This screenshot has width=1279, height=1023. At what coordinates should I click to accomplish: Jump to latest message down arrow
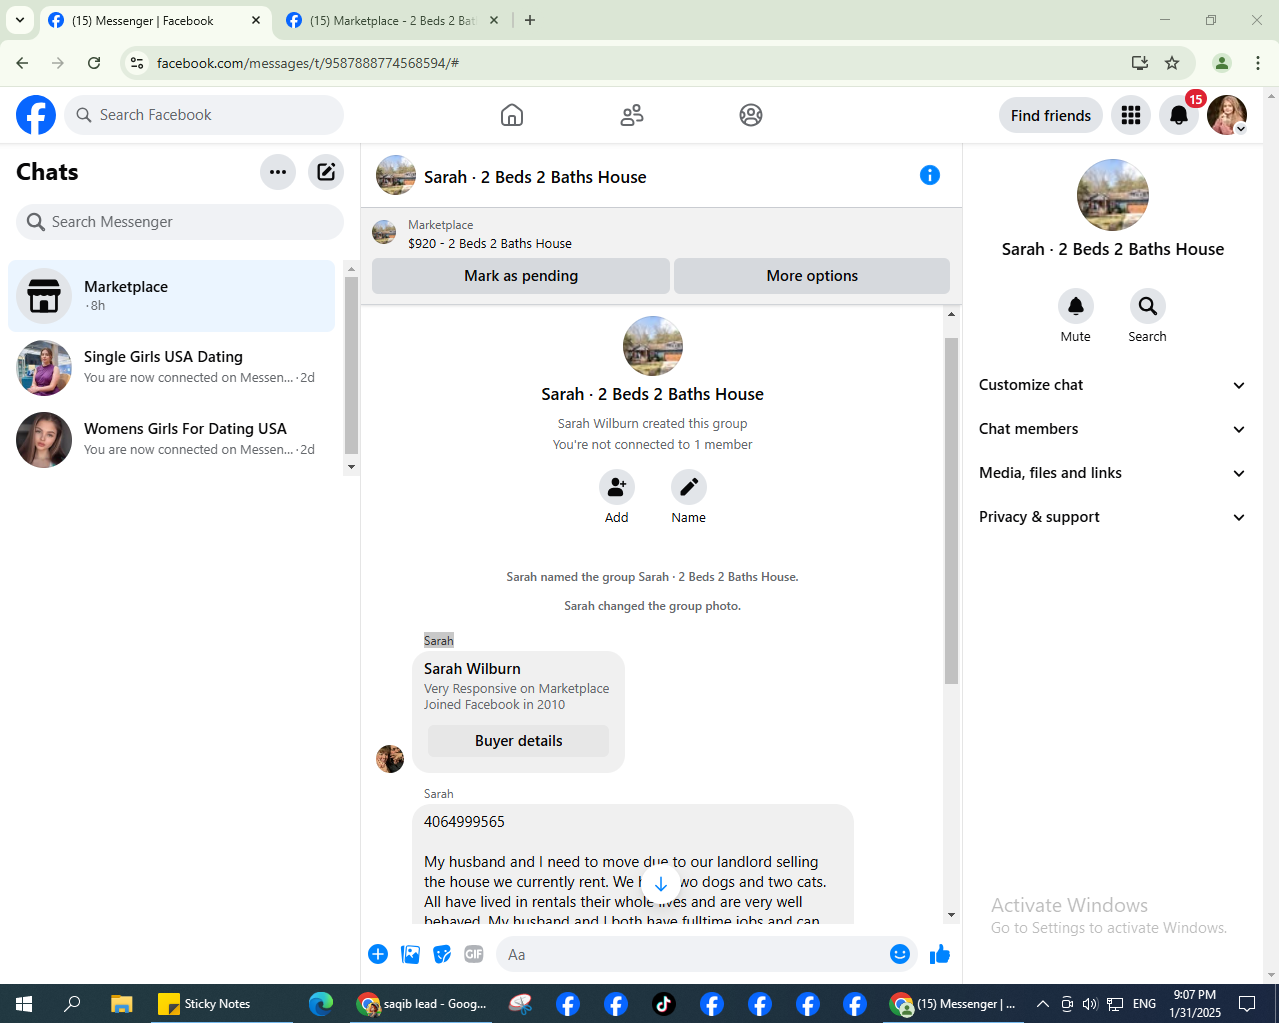[661, 884]
